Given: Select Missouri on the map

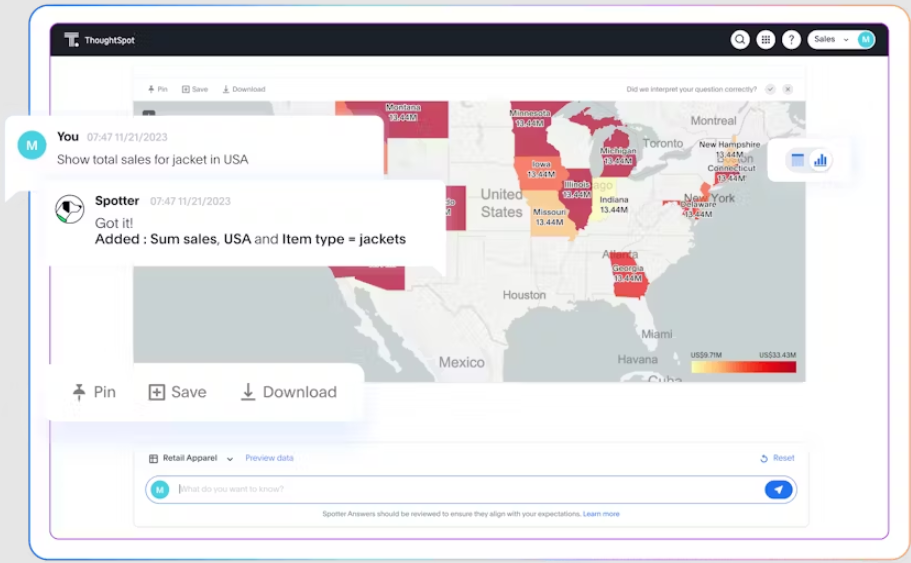Looking at the screenshot, I should tap(548, 217).
